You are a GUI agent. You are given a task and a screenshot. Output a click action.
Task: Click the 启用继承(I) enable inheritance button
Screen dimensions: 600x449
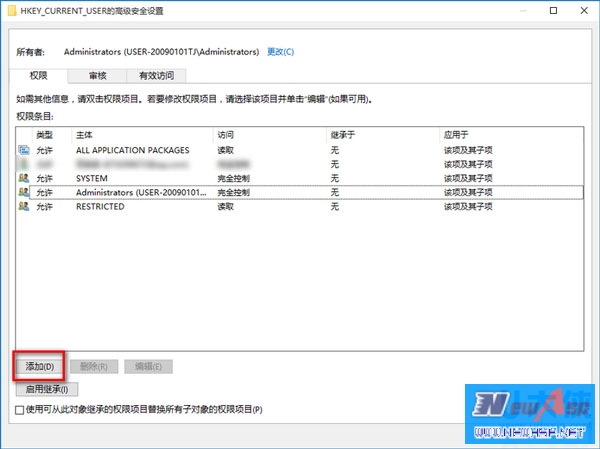point(47,389)
